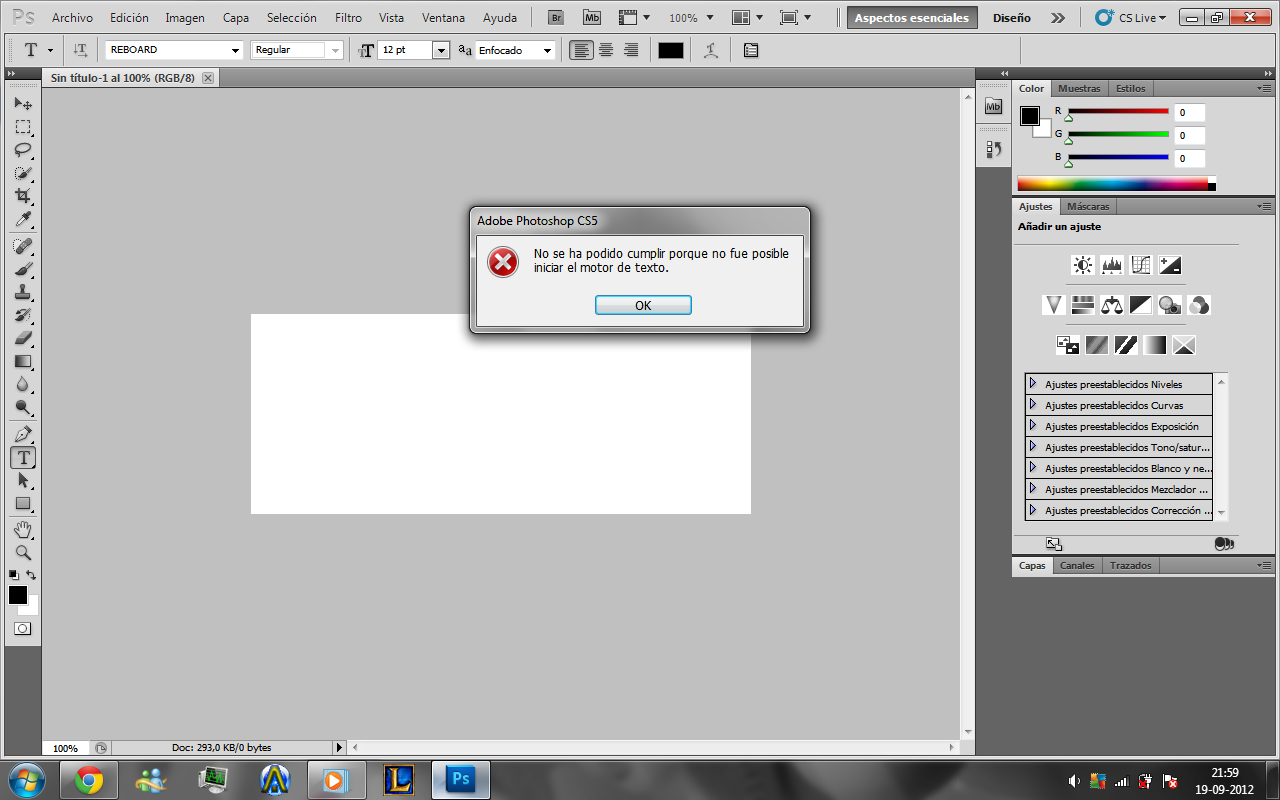Open the Regular font style dropdown
This screenshot has height=800, width=1280.
[x=335, y=50]
